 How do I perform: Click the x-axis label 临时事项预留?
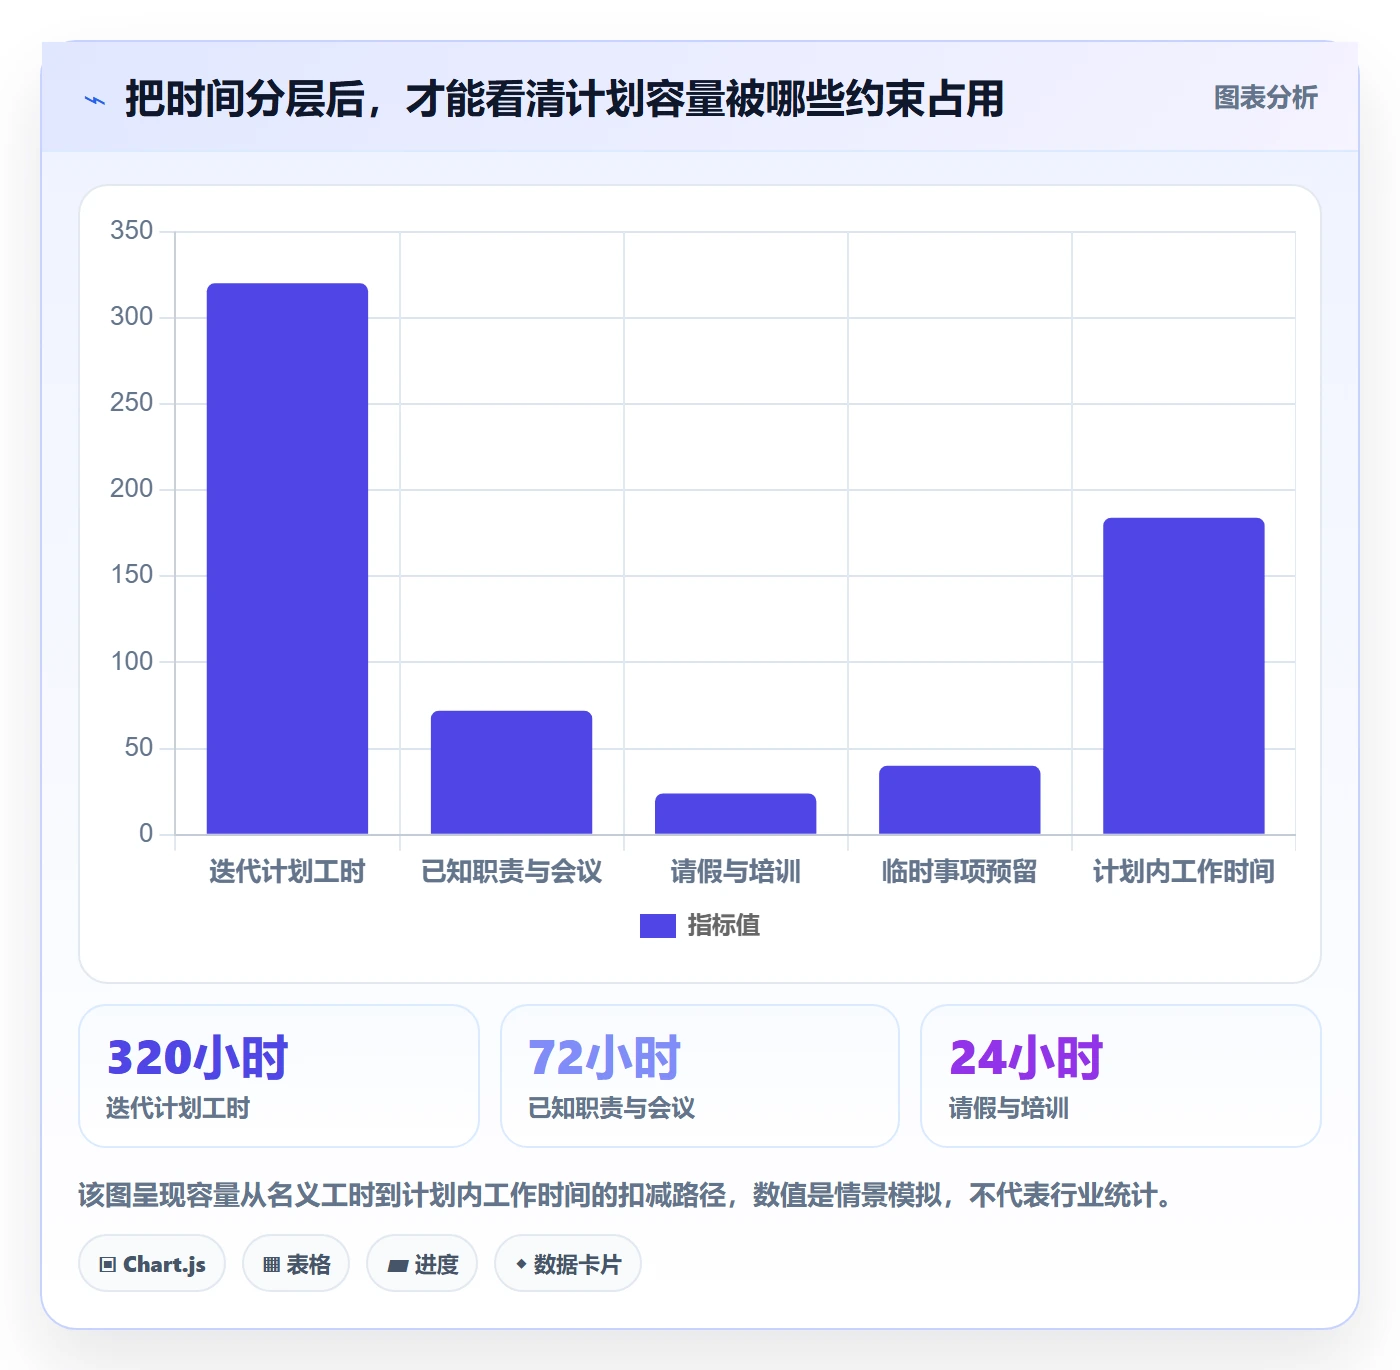[959, 872]
